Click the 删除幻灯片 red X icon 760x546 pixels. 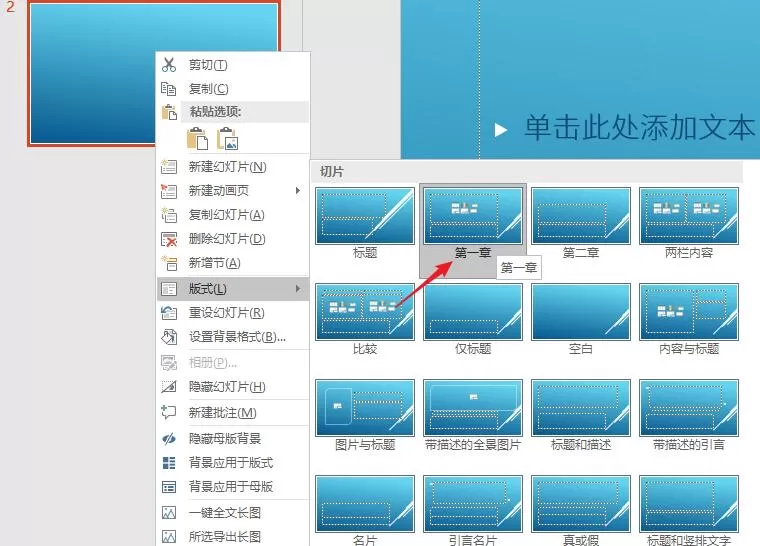pos(169,239)
